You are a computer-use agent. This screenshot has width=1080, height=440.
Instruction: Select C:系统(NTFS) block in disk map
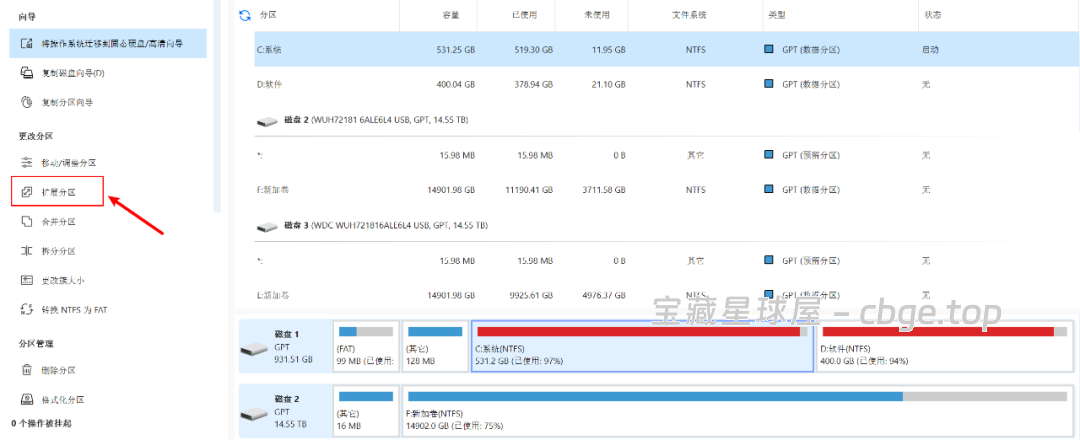tap(642, 346)
